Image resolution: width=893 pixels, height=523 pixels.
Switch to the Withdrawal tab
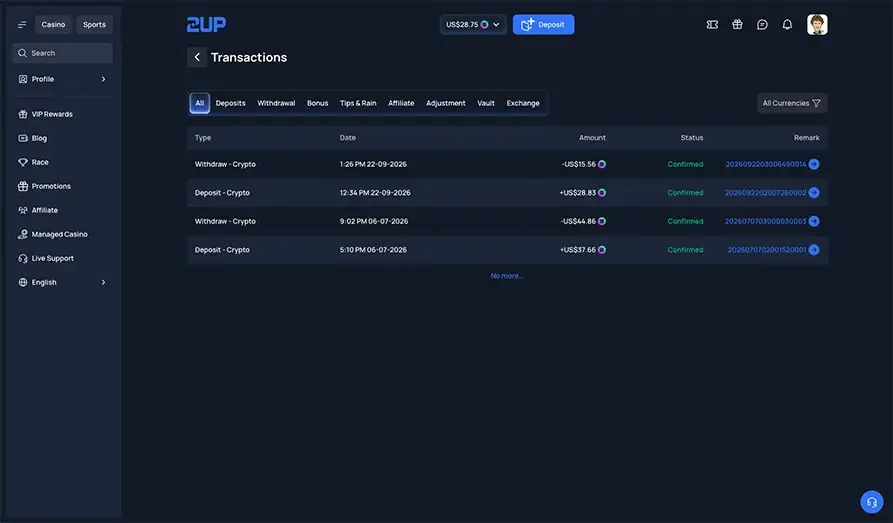coord(276,103)
